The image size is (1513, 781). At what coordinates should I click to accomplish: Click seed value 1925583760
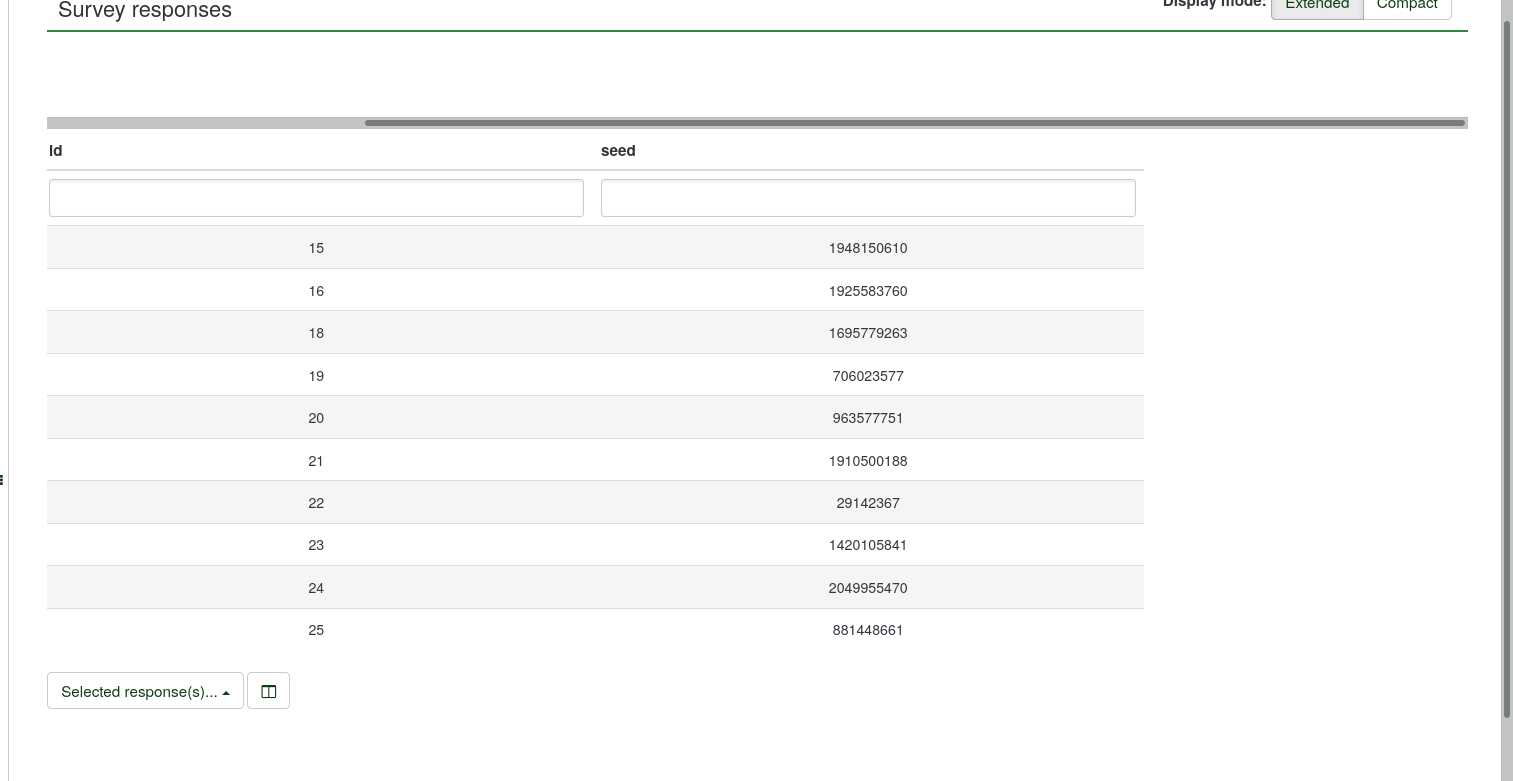867,291
